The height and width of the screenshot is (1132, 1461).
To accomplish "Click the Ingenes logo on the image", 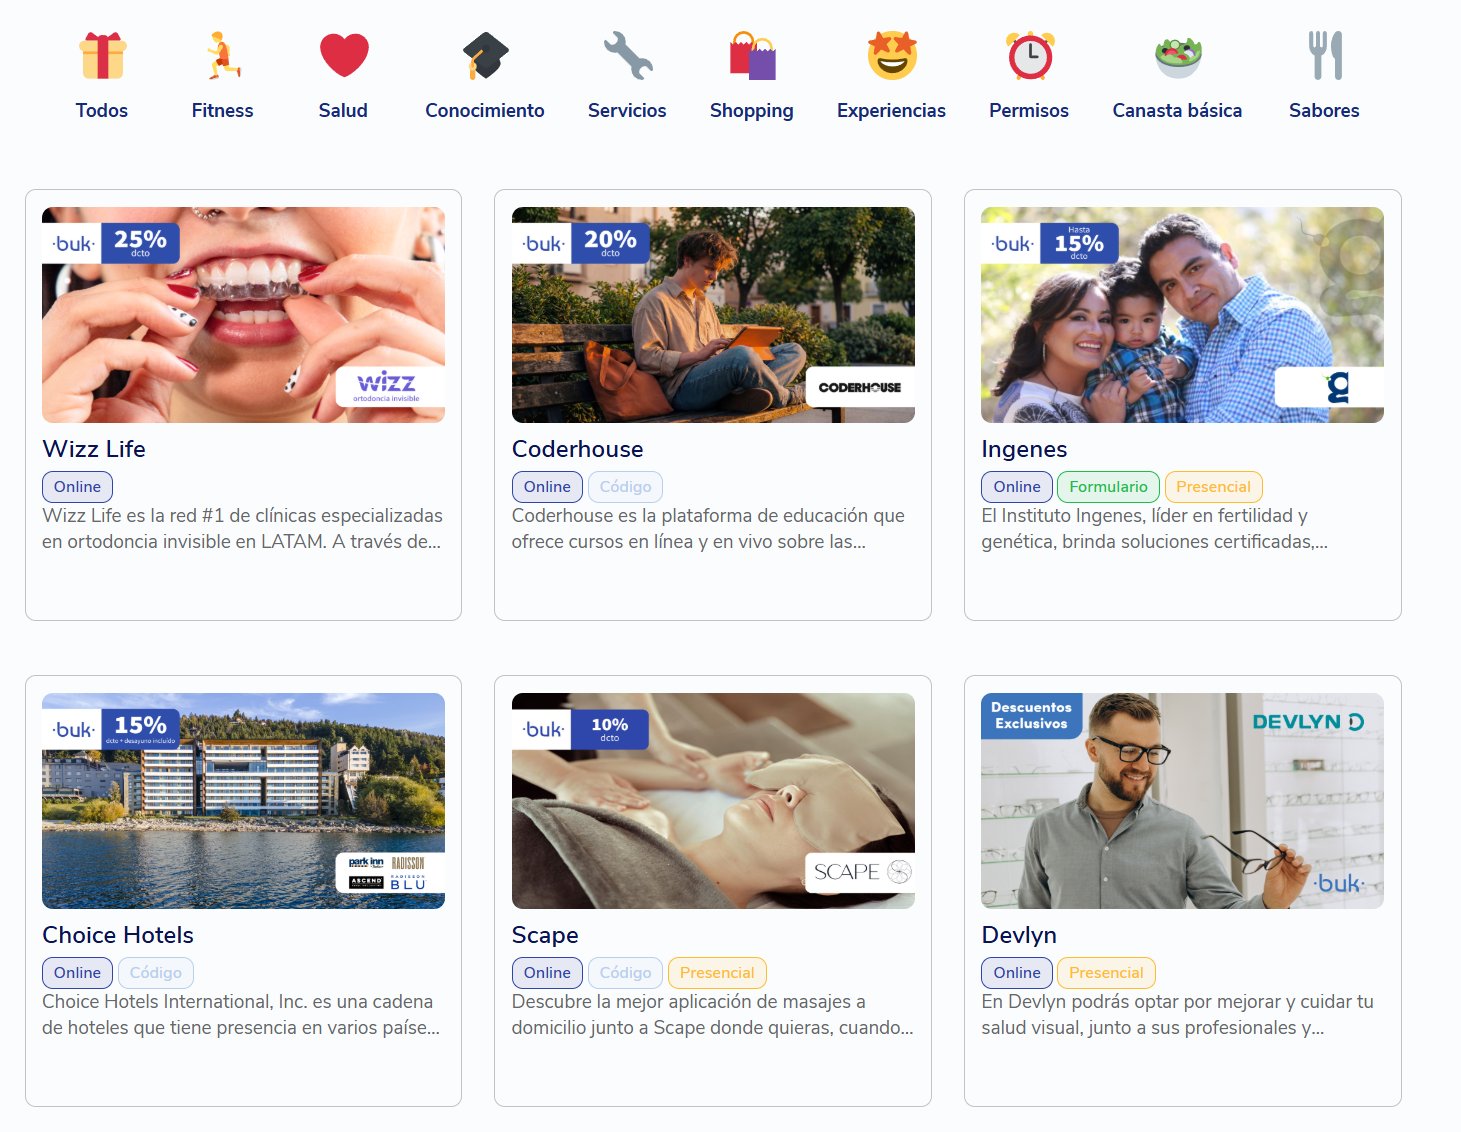I will 1330,387.
